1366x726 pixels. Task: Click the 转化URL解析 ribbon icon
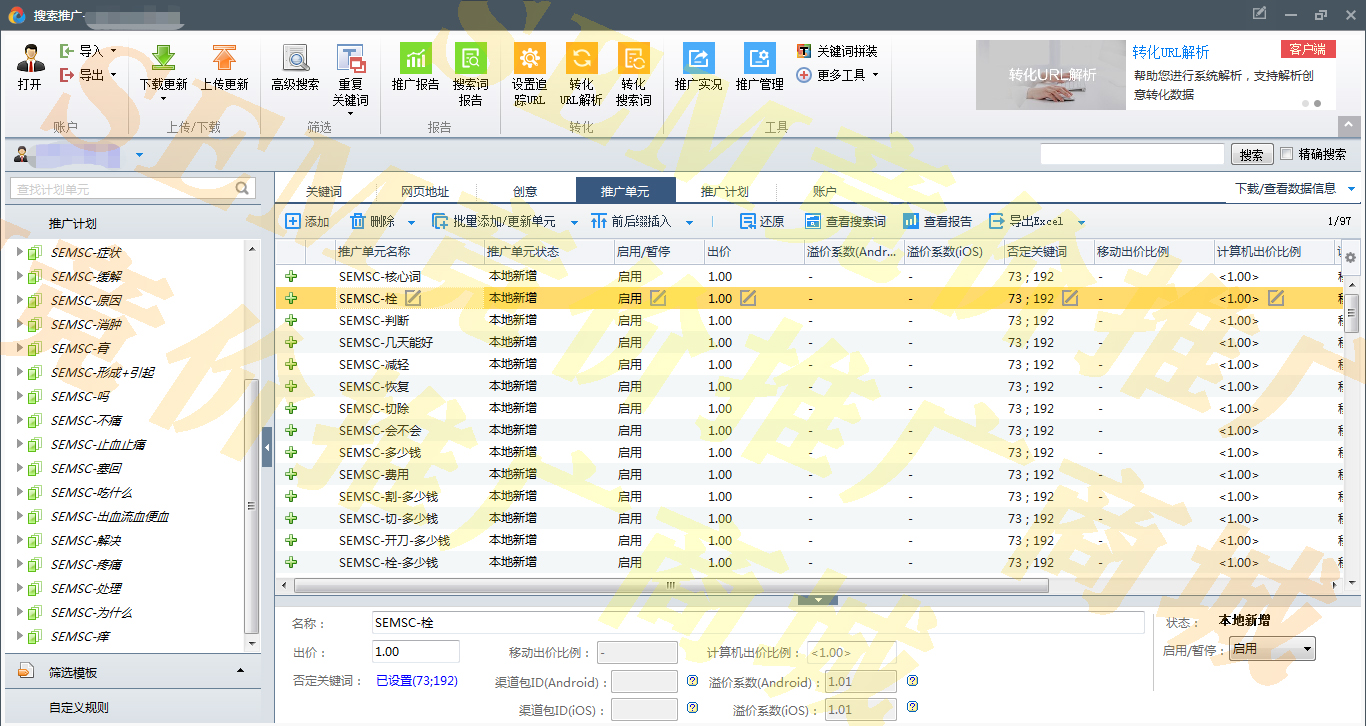click(581, 57)
